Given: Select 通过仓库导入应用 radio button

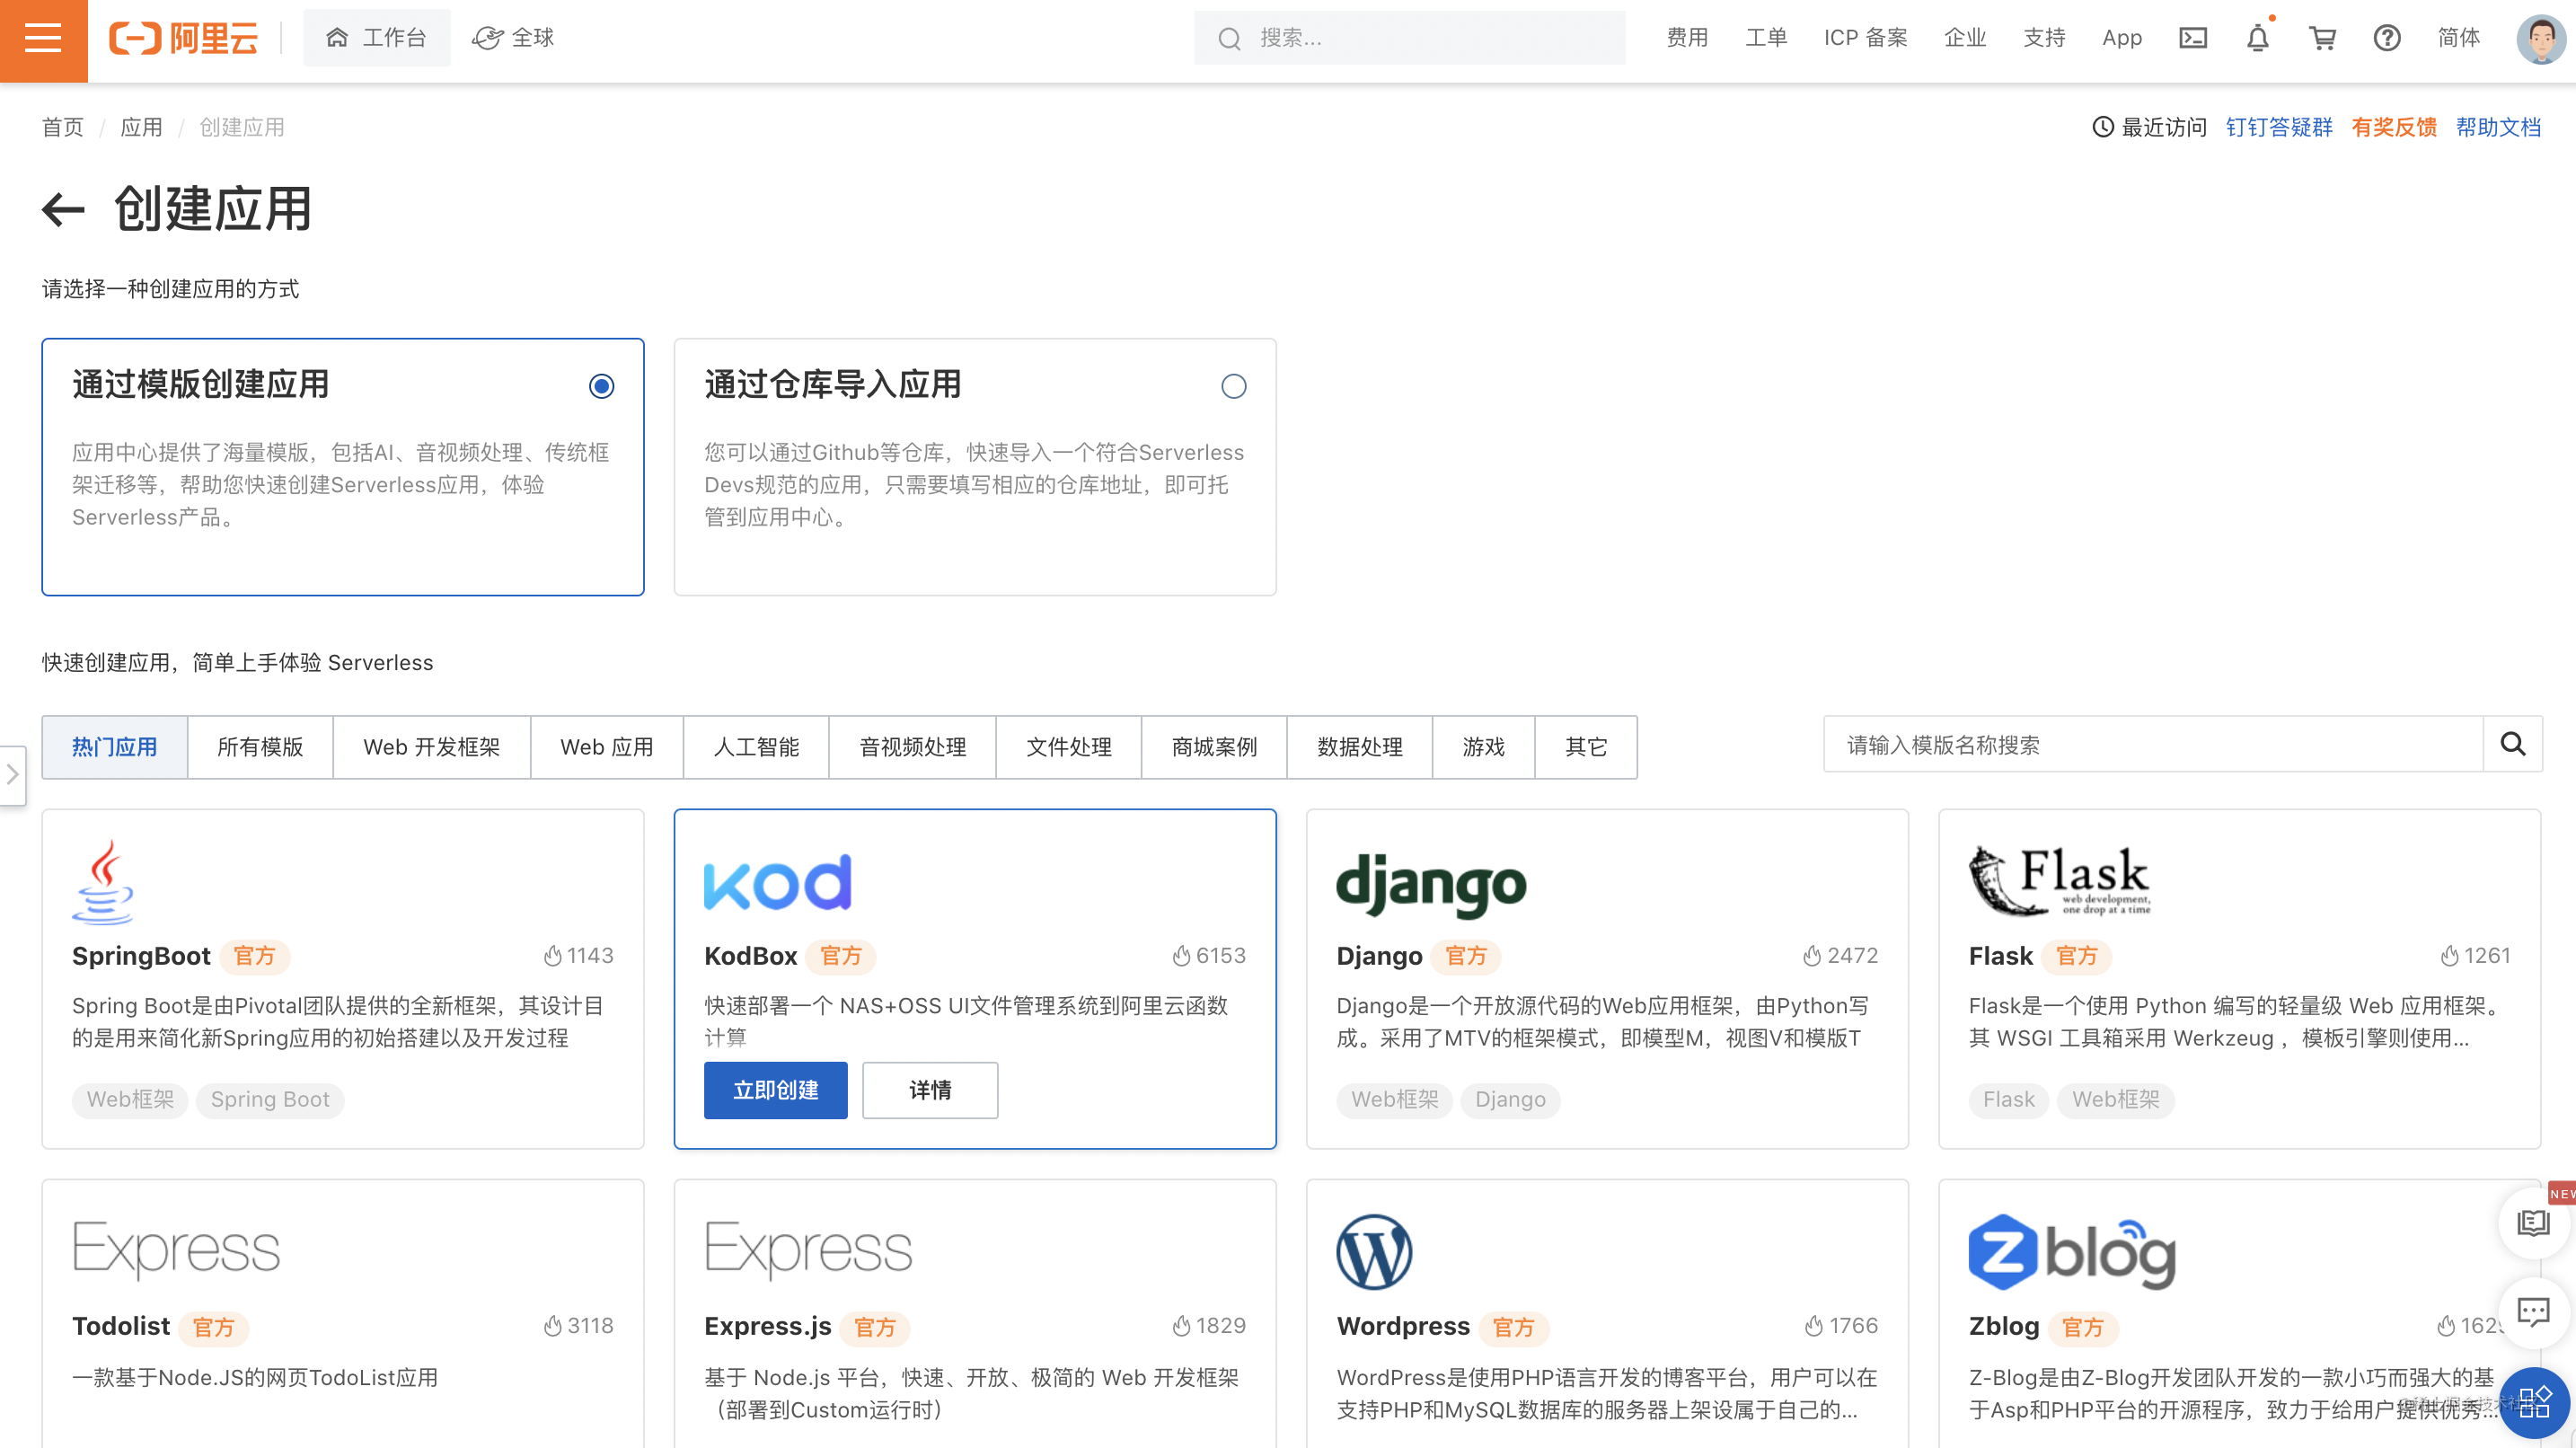Looking at the screenshot, I should click(1233, 386).
